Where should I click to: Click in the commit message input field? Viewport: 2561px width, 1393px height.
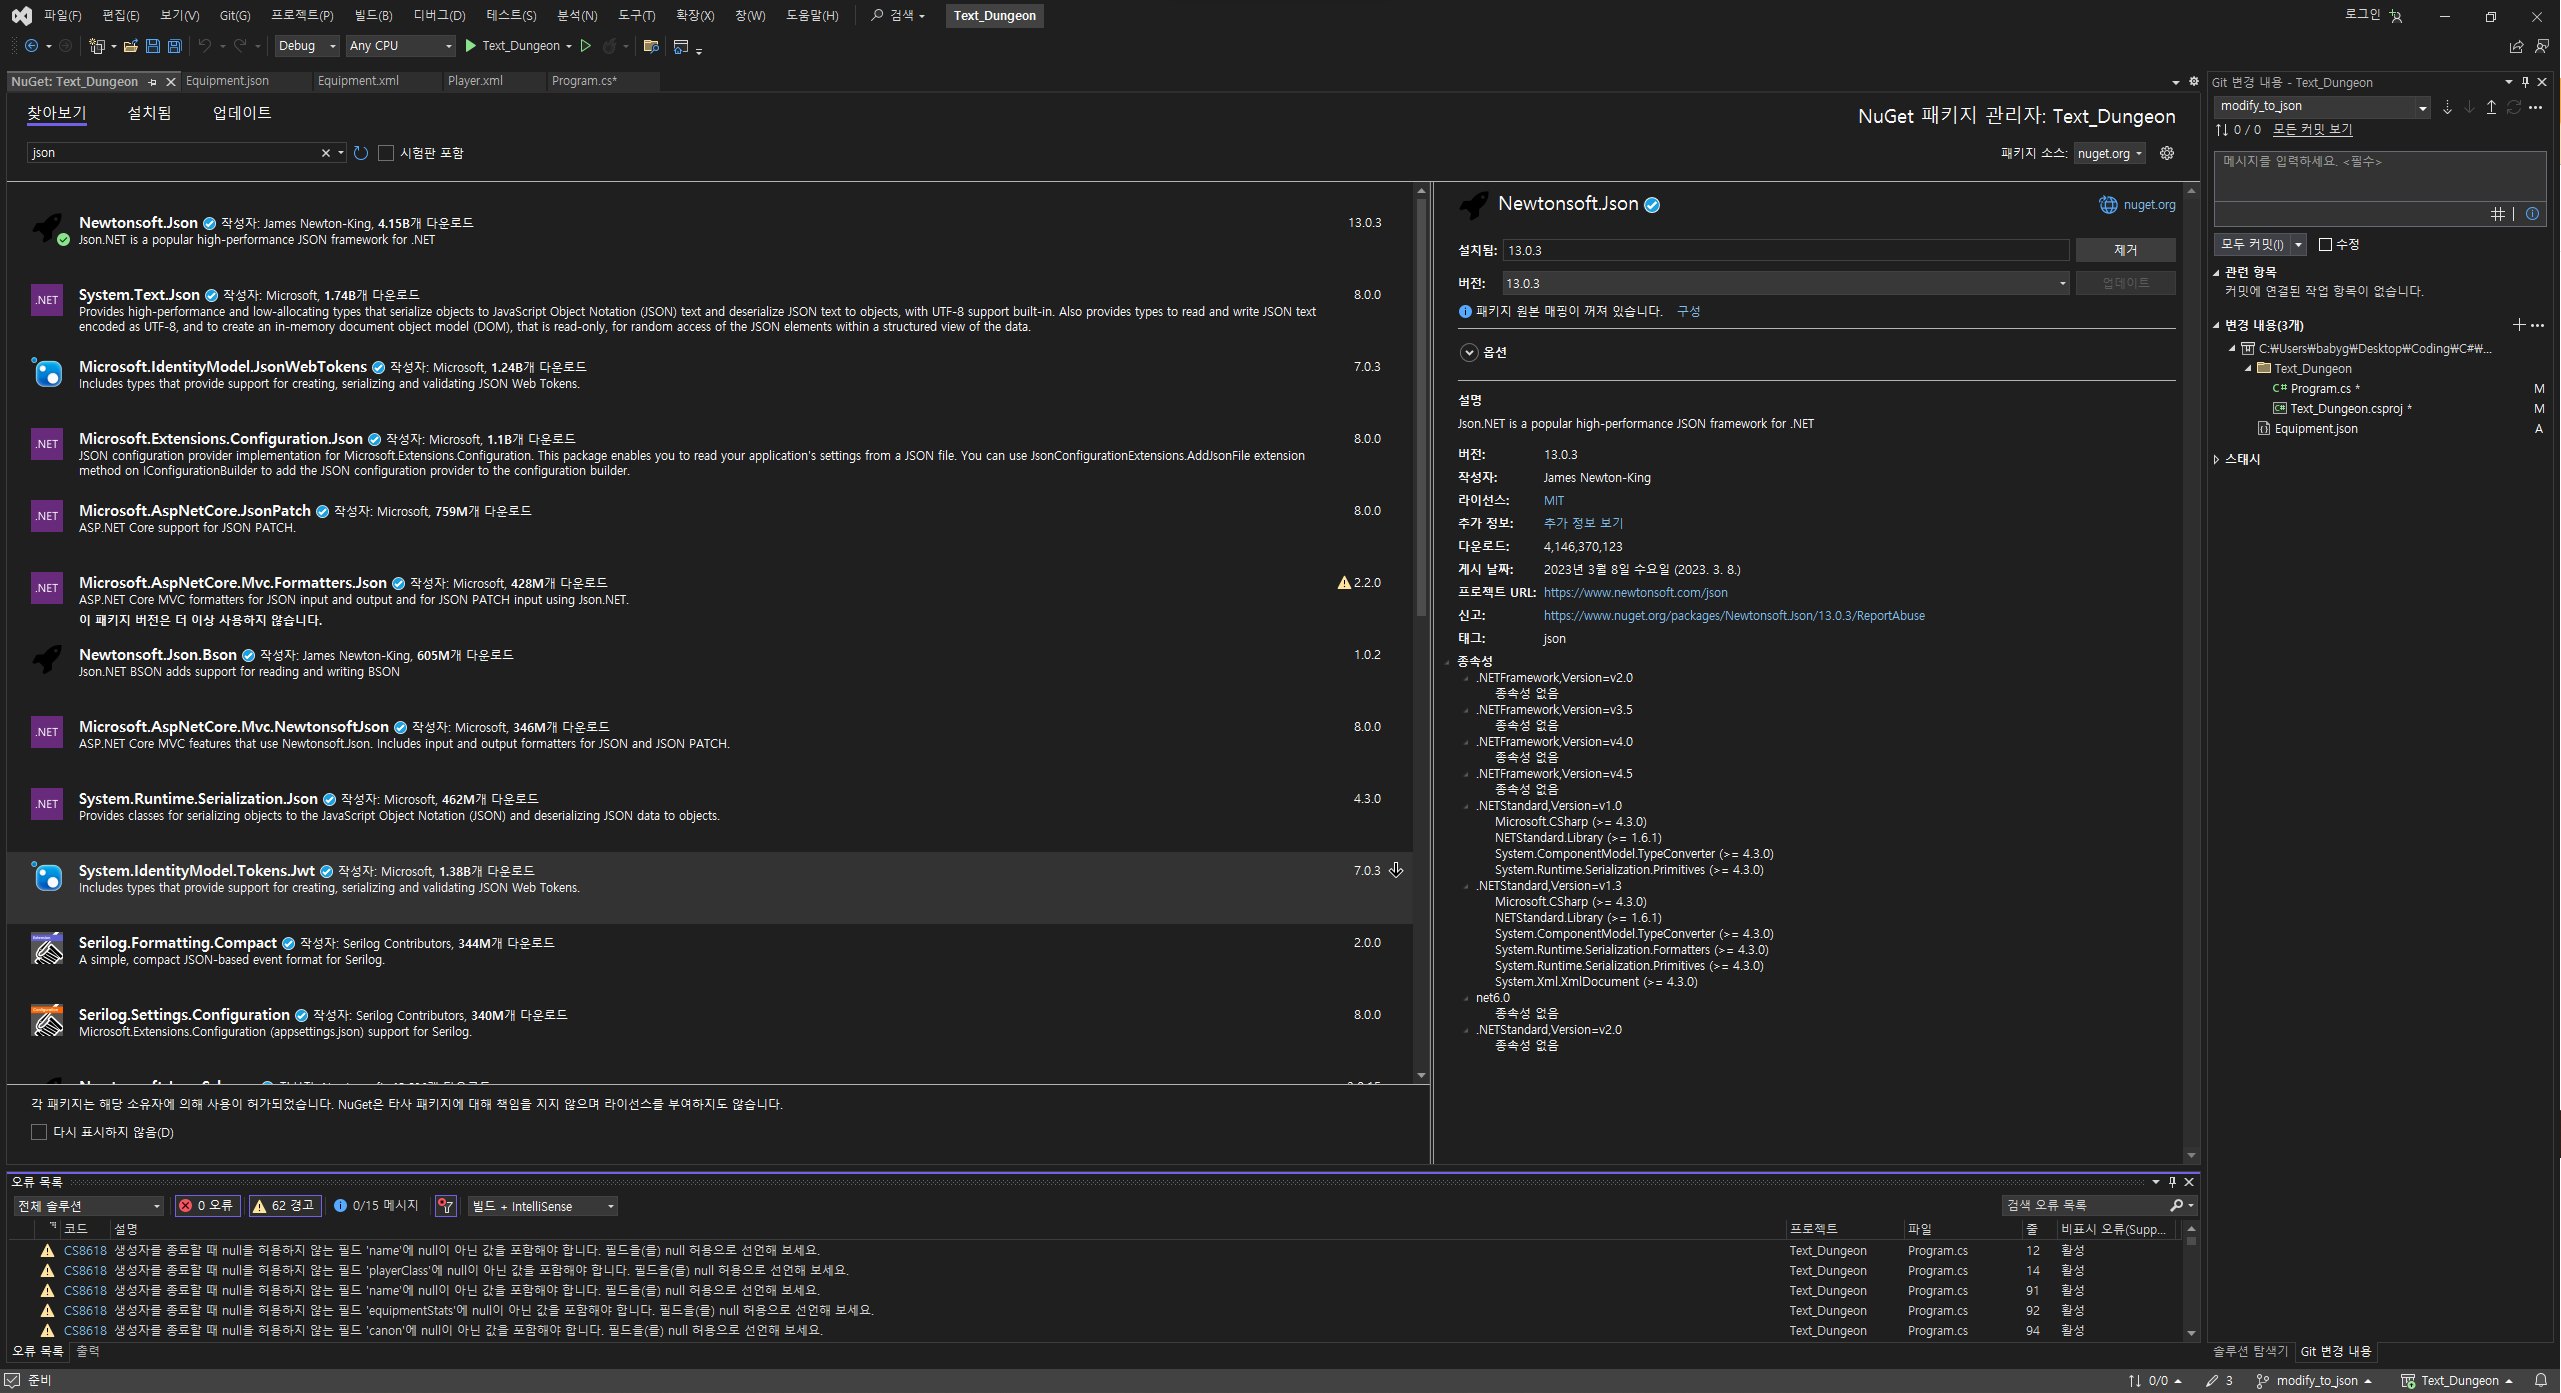[x=2378, y=175]
